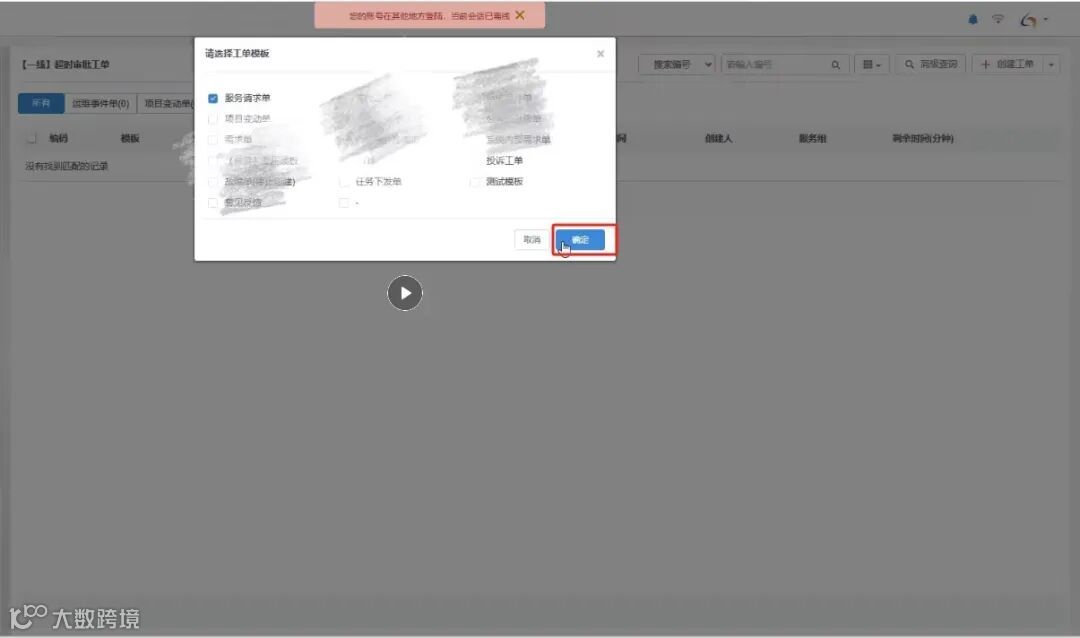Screen dimensions: 1080x638
Task: Check the 测试模板 checkbox
Action: pyautogui.click(x=475, y=182)
